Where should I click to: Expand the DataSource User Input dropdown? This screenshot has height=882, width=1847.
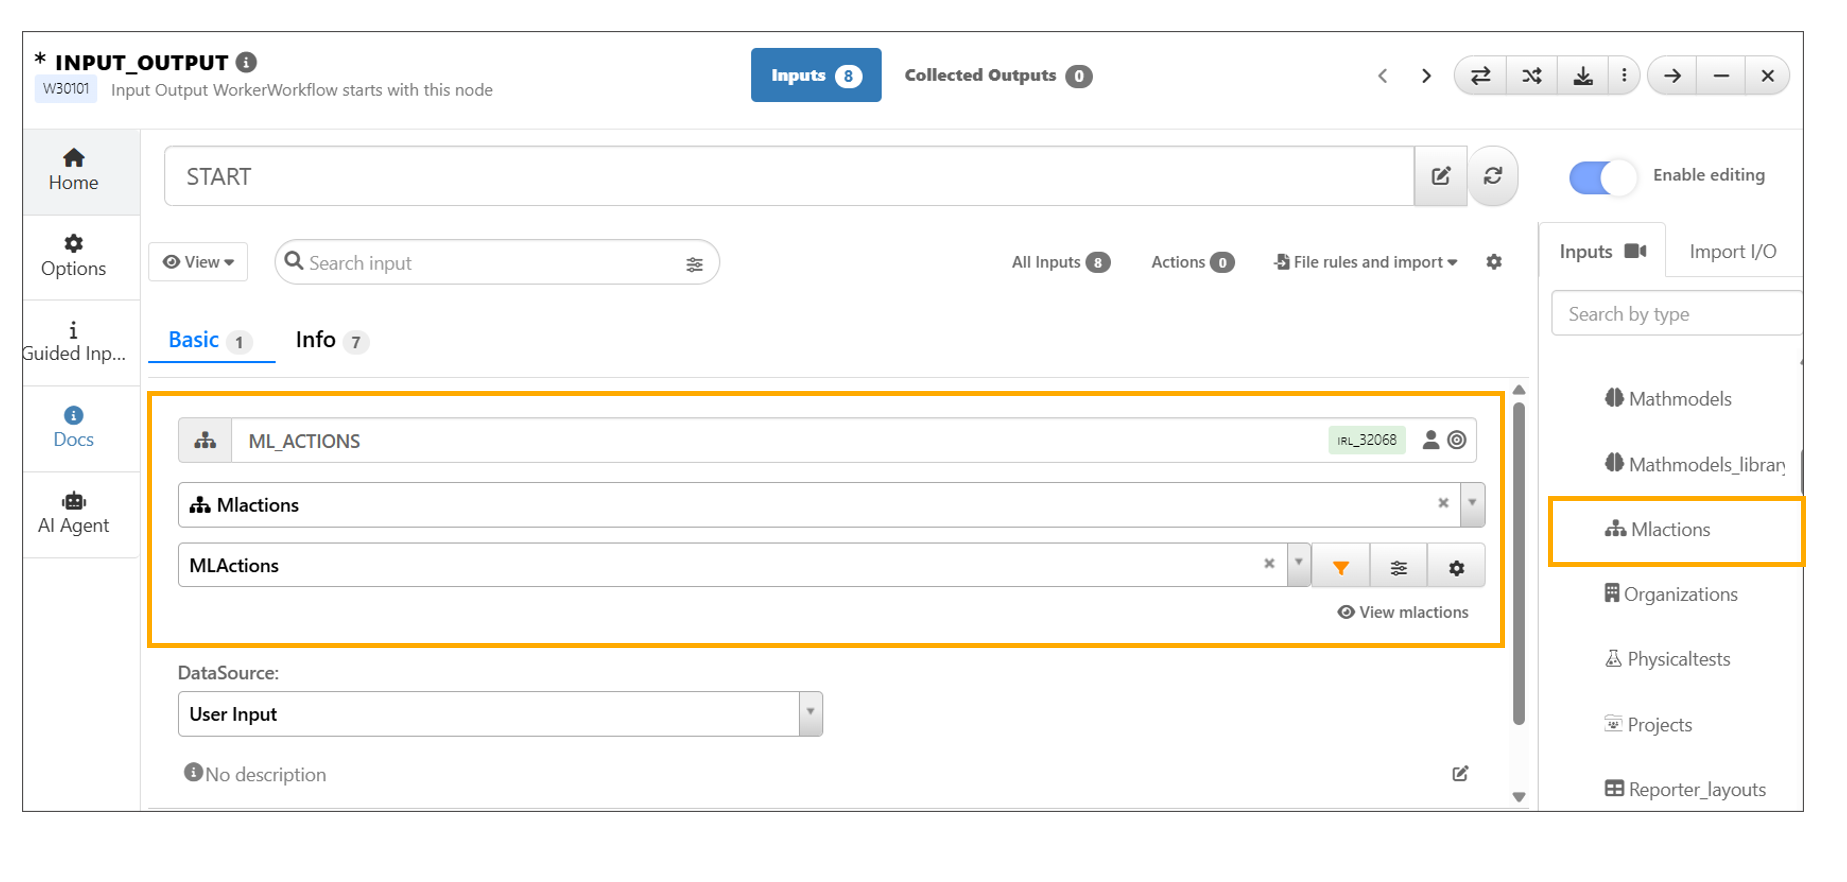point(810,714)
